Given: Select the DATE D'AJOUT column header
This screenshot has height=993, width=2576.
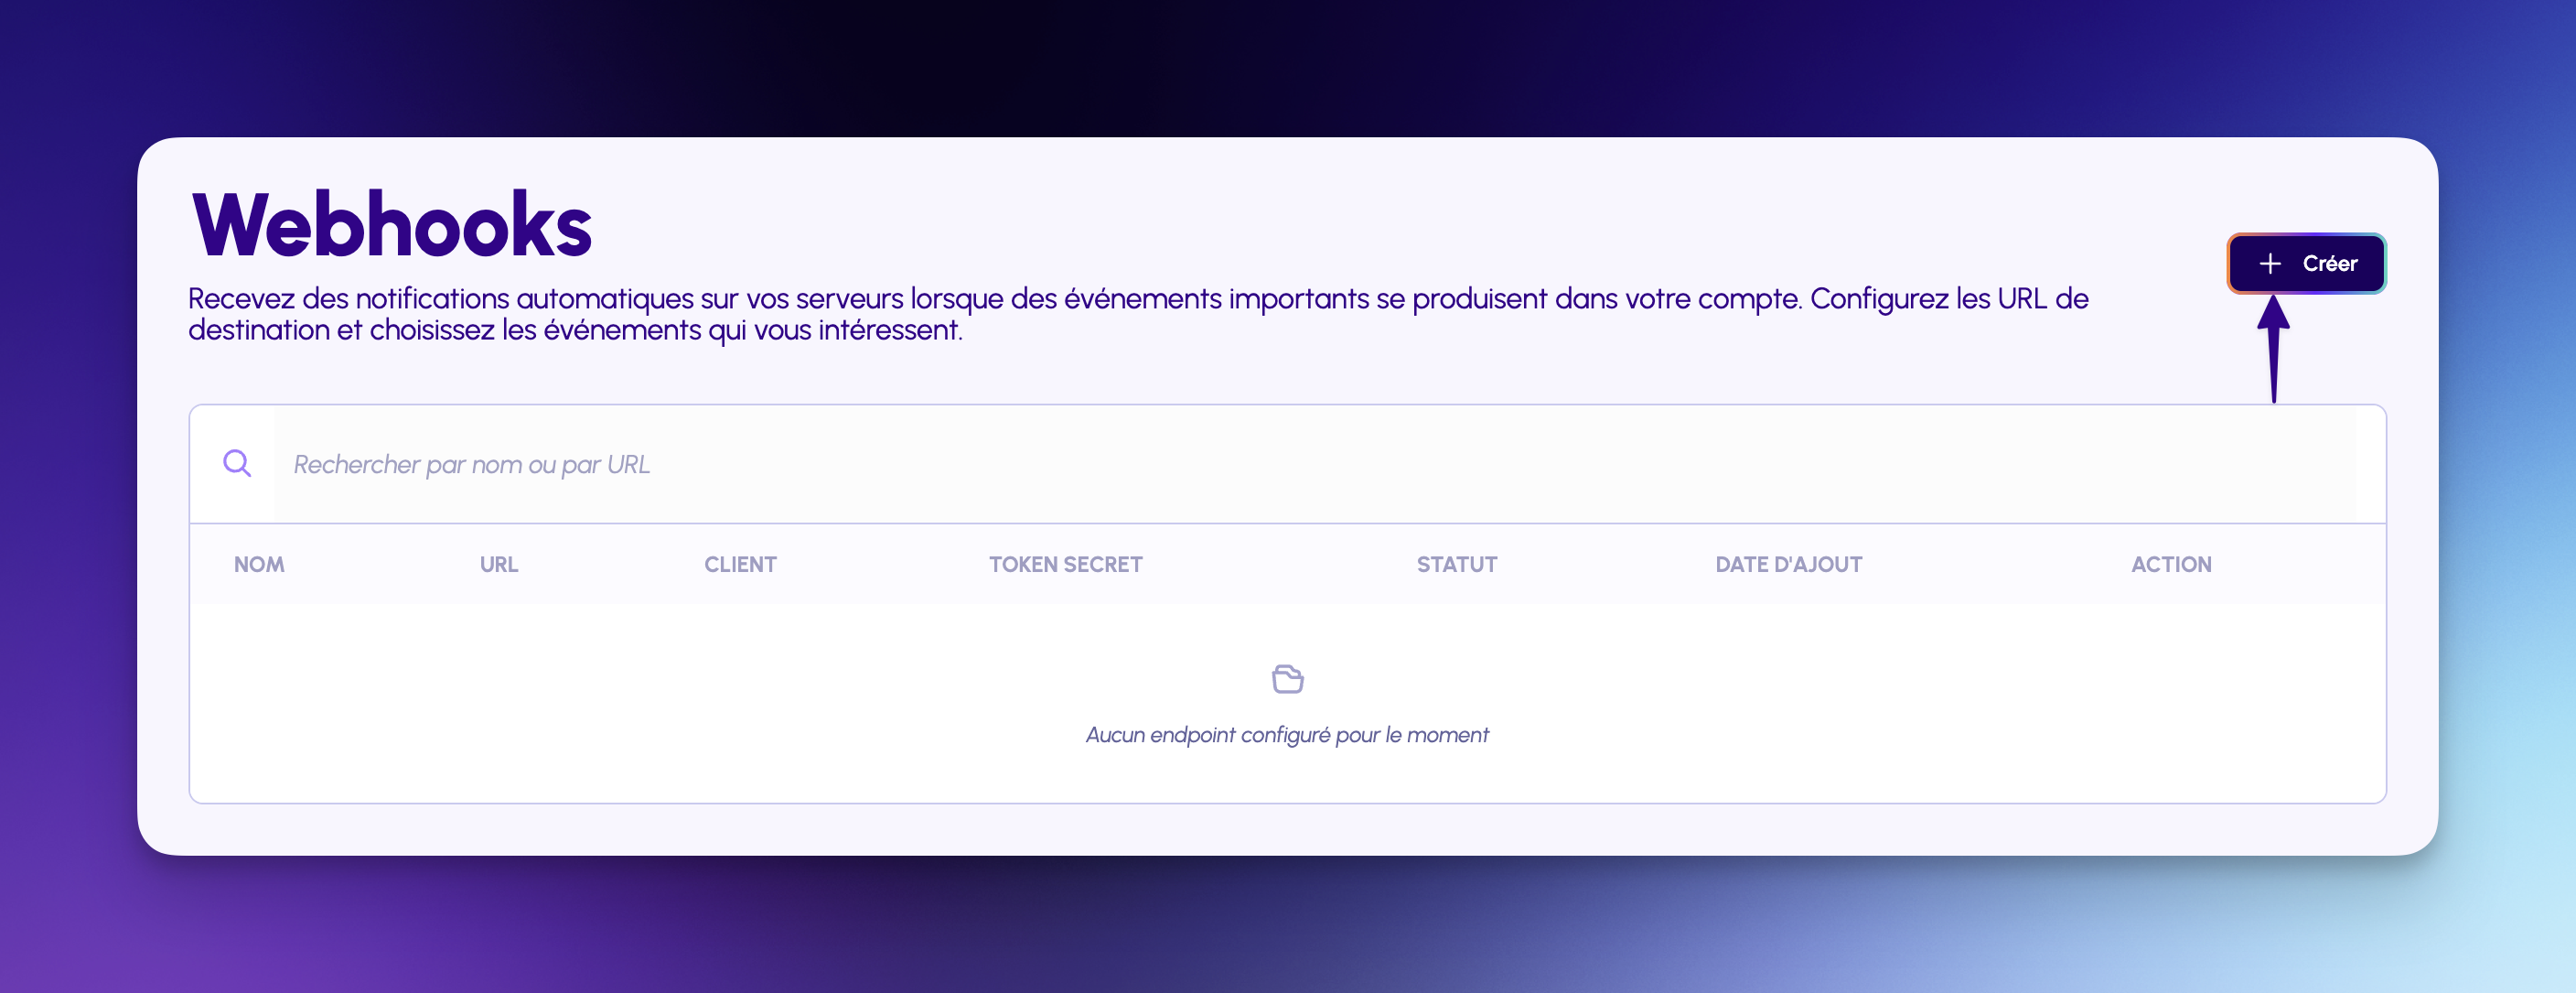Looking at the screenshot, I should pos(1788,564).
